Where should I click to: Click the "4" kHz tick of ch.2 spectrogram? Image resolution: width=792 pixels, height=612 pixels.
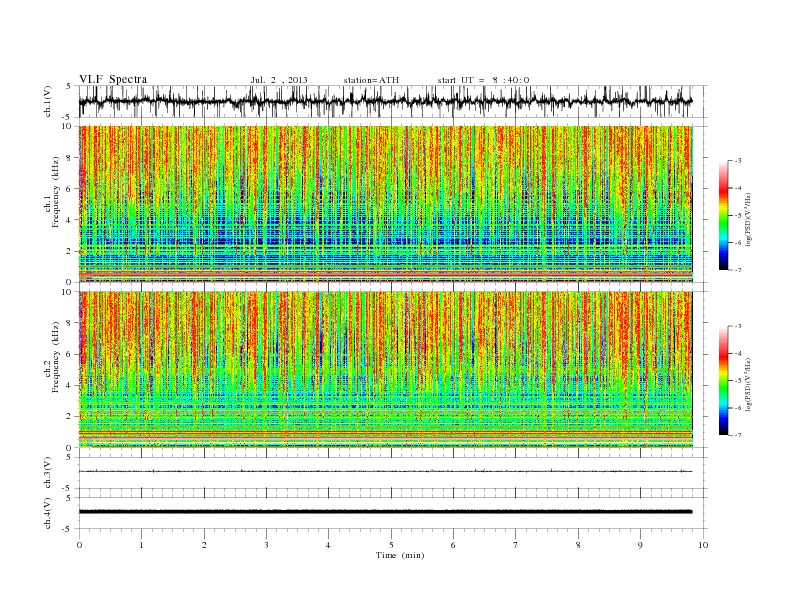coord(70,385)
